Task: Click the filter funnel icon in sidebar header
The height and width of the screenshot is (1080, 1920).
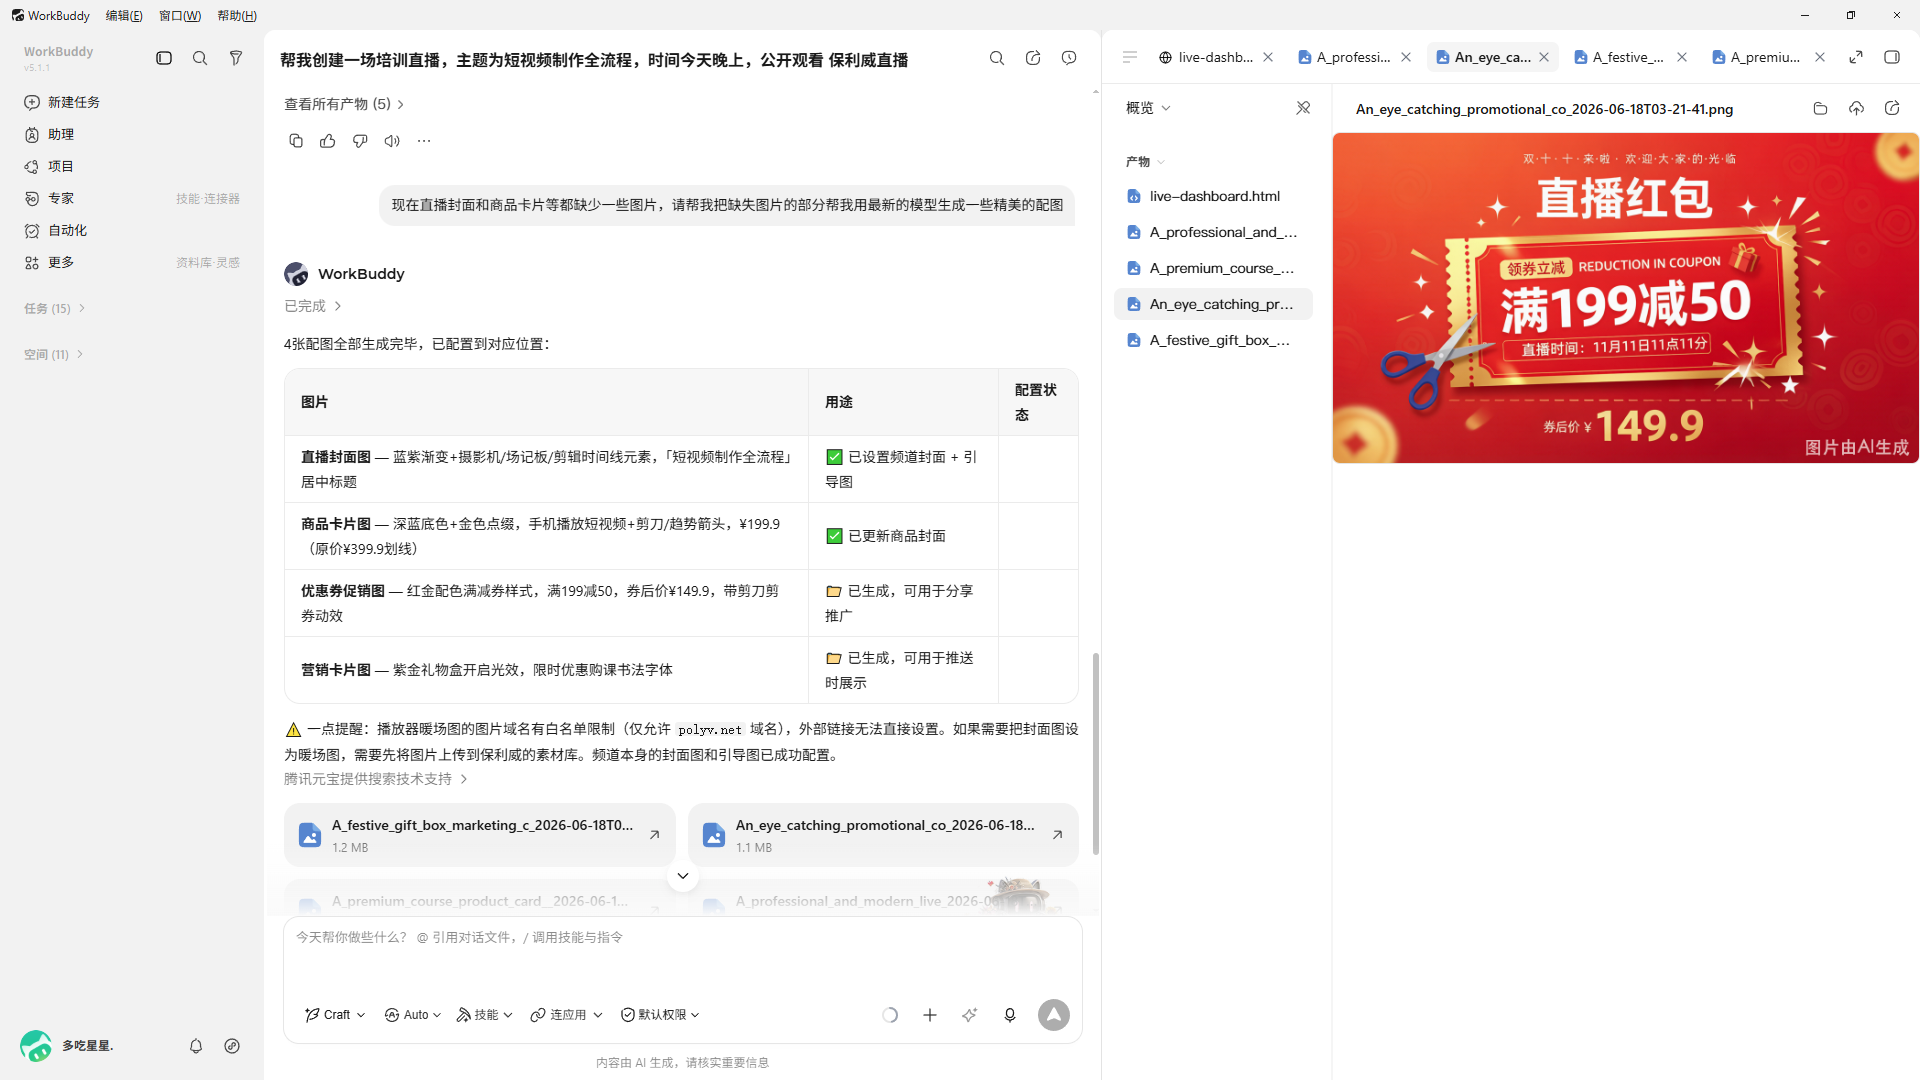Action: click(x=236, y=59)
